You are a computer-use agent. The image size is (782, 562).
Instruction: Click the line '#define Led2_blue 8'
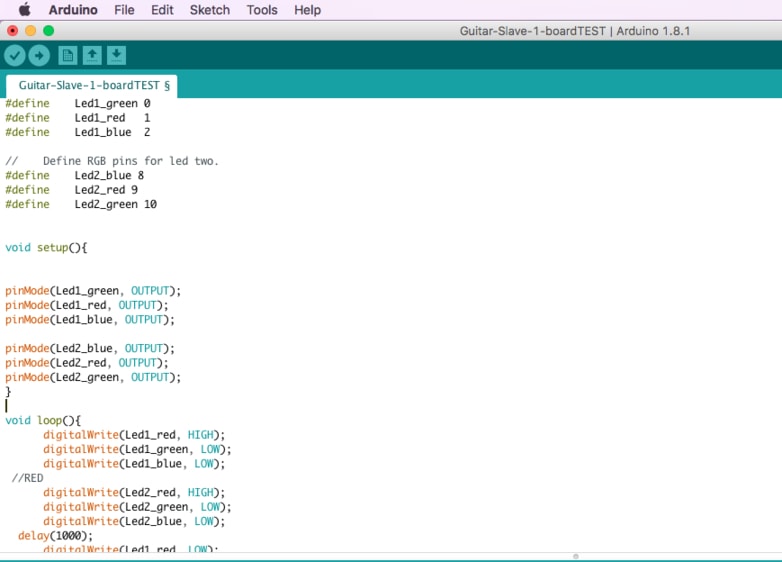[x=74, y=176]
